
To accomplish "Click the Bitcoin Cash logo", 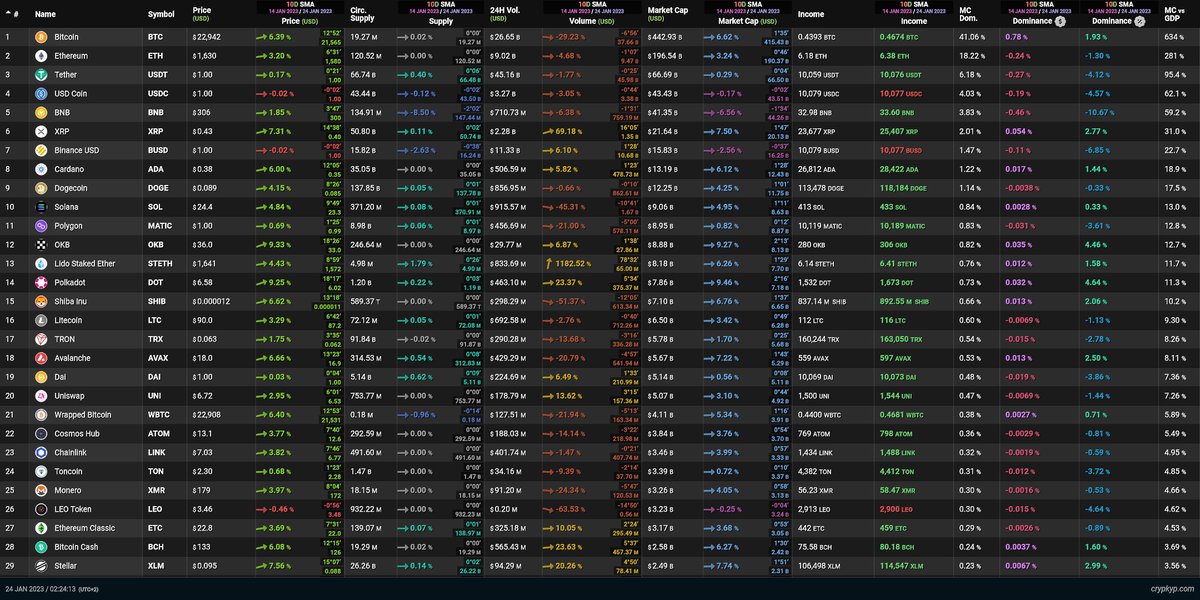I will click(42, 547).
